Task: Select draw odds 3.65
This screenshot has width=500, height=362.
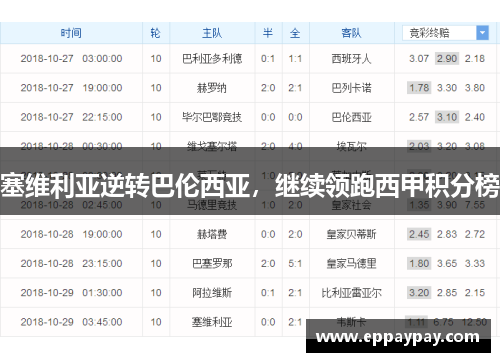Action: coord(447,264)
